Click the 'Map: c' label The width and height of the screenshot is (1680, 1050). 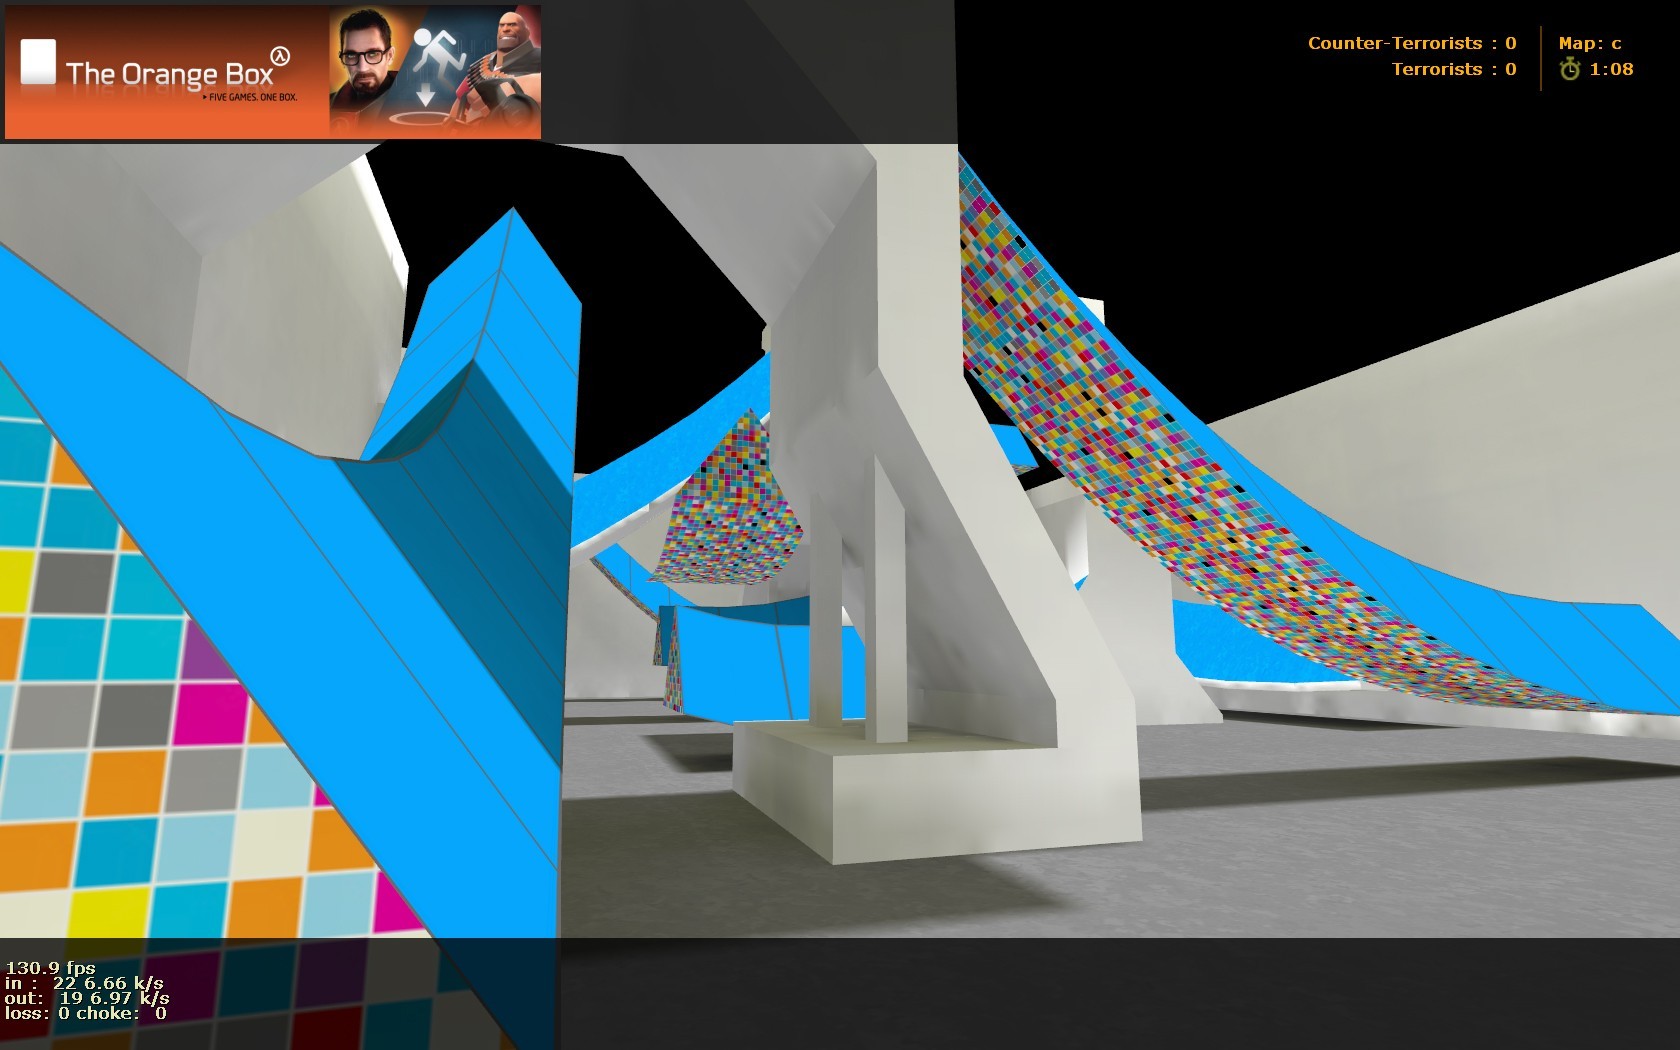pyautogui.click(x=1589, y=43)
